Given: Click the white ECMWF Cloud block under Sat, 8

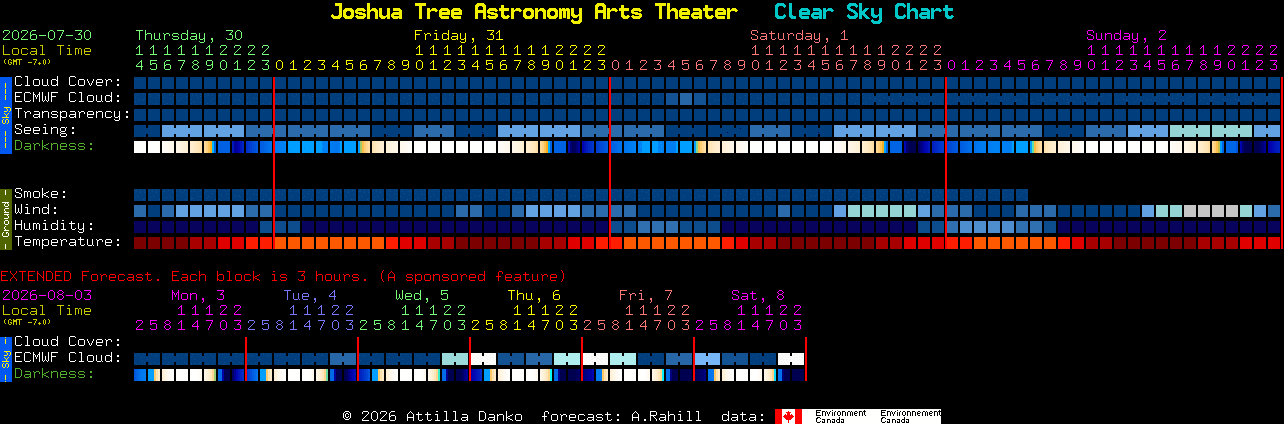Looking at the screenshot, I should (x=791, y=358).
